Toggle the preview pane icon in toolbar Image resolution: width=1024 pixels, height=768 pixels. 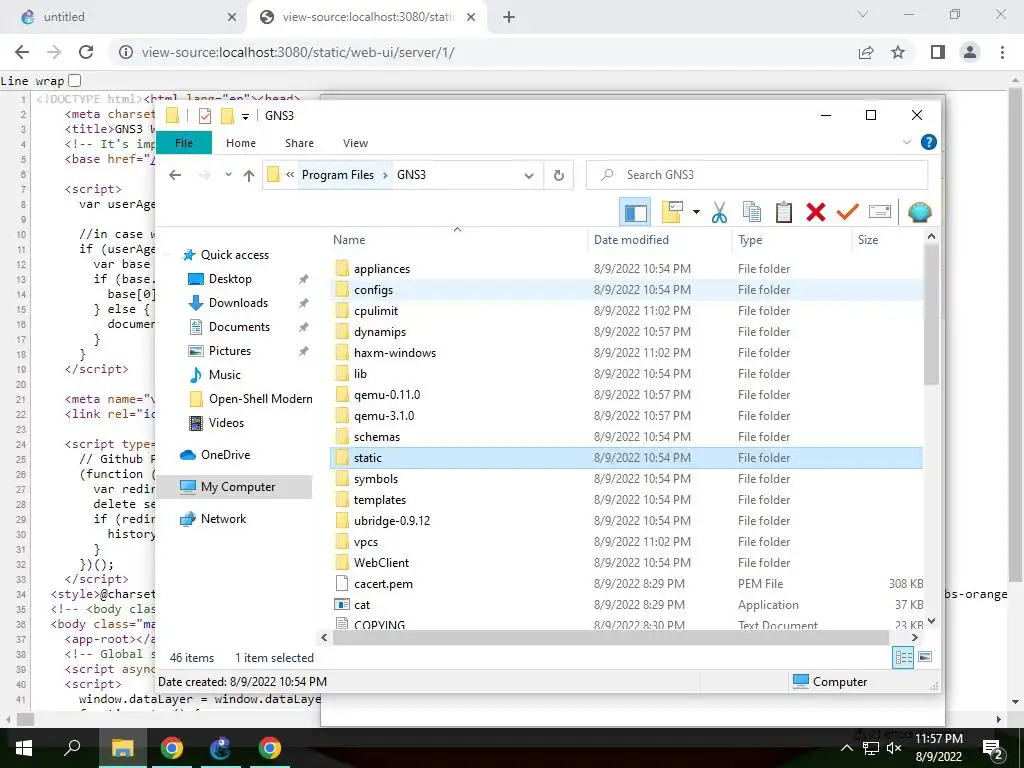click(635, 212)
